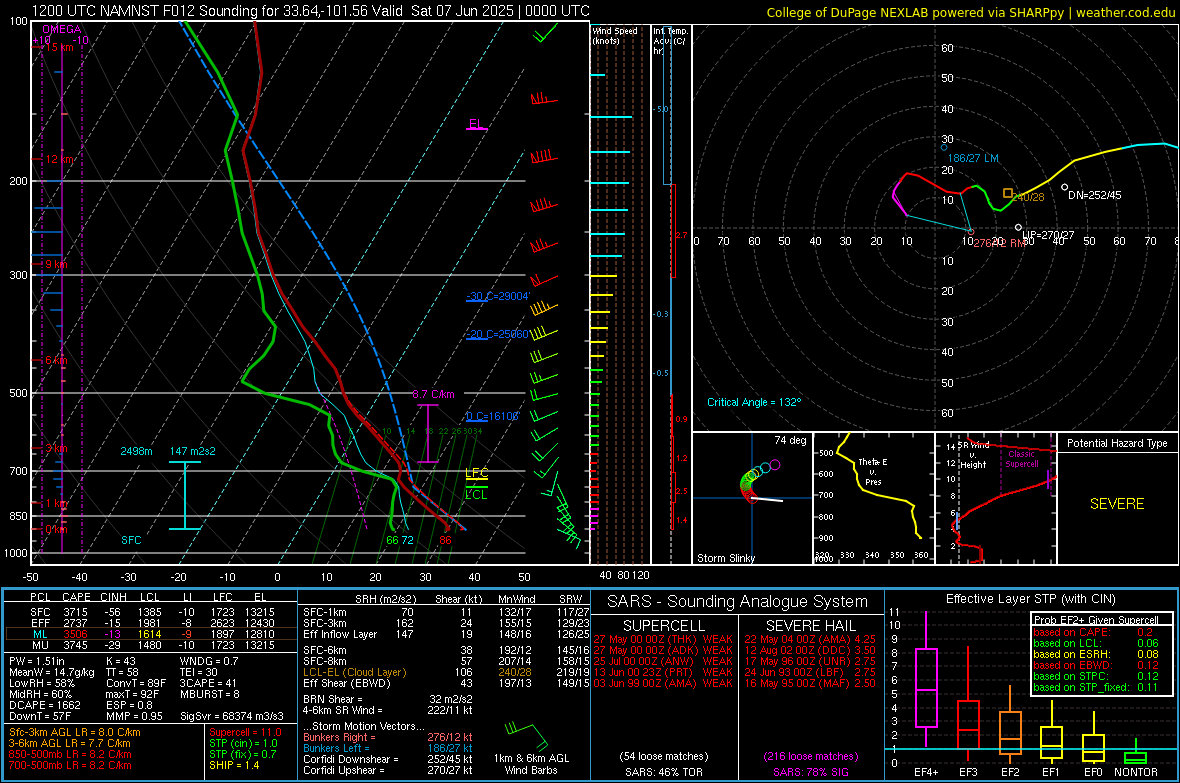Click the yellow LFC marker on the skew-T
Image resolution: width=1180 pixels, height=783 pixels.
coord(476,474)
